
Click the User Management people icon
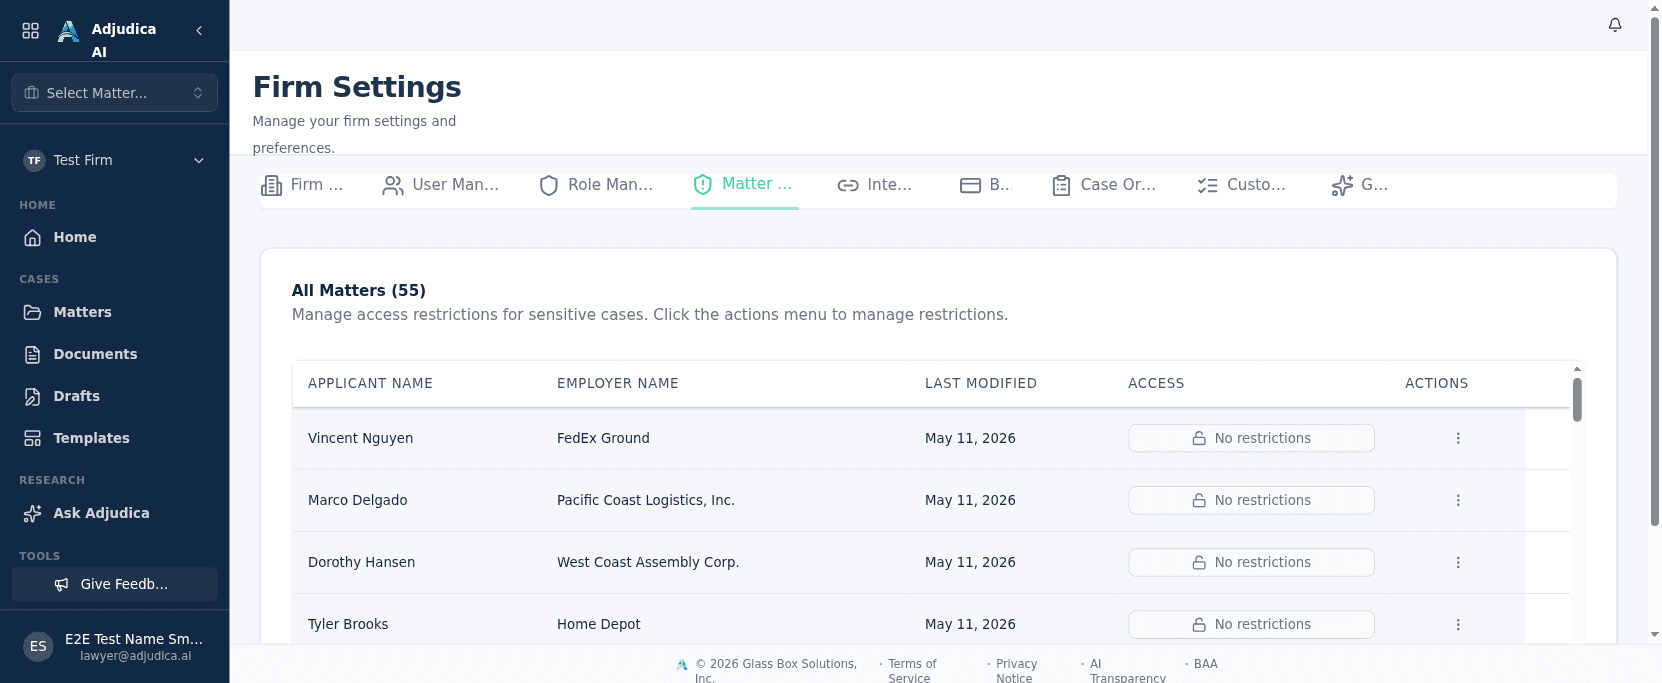point(393,185)
